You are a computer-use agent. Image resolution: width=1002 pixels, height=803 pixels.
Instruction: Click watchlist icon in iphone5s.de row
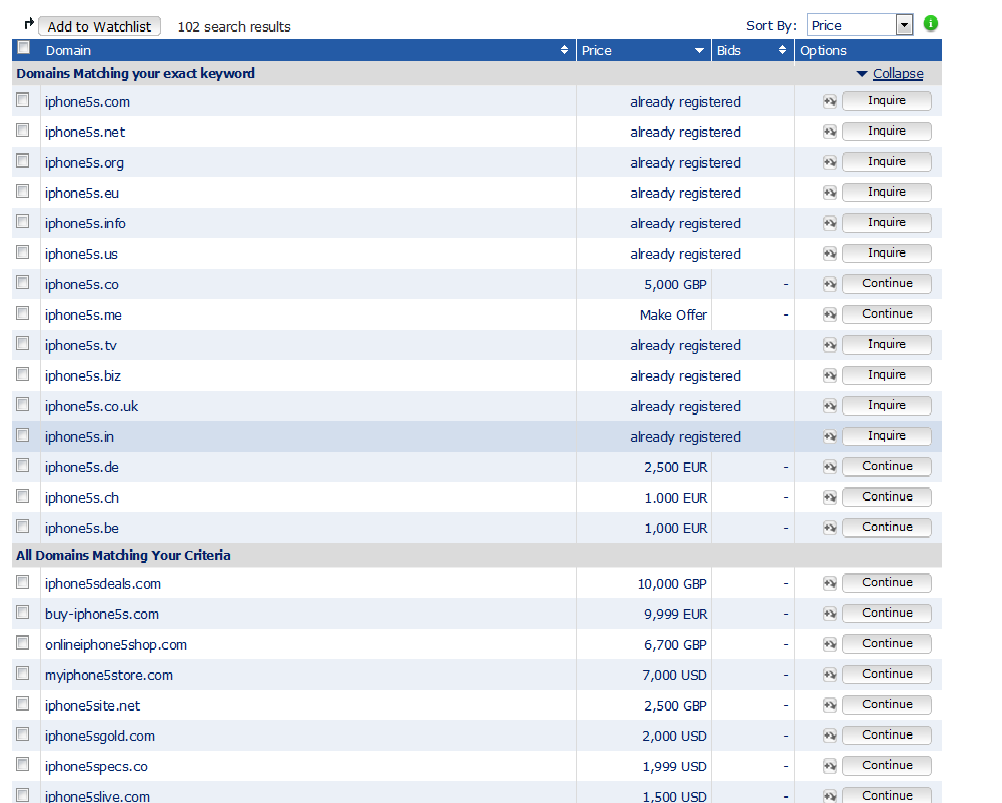coord(829,468)
